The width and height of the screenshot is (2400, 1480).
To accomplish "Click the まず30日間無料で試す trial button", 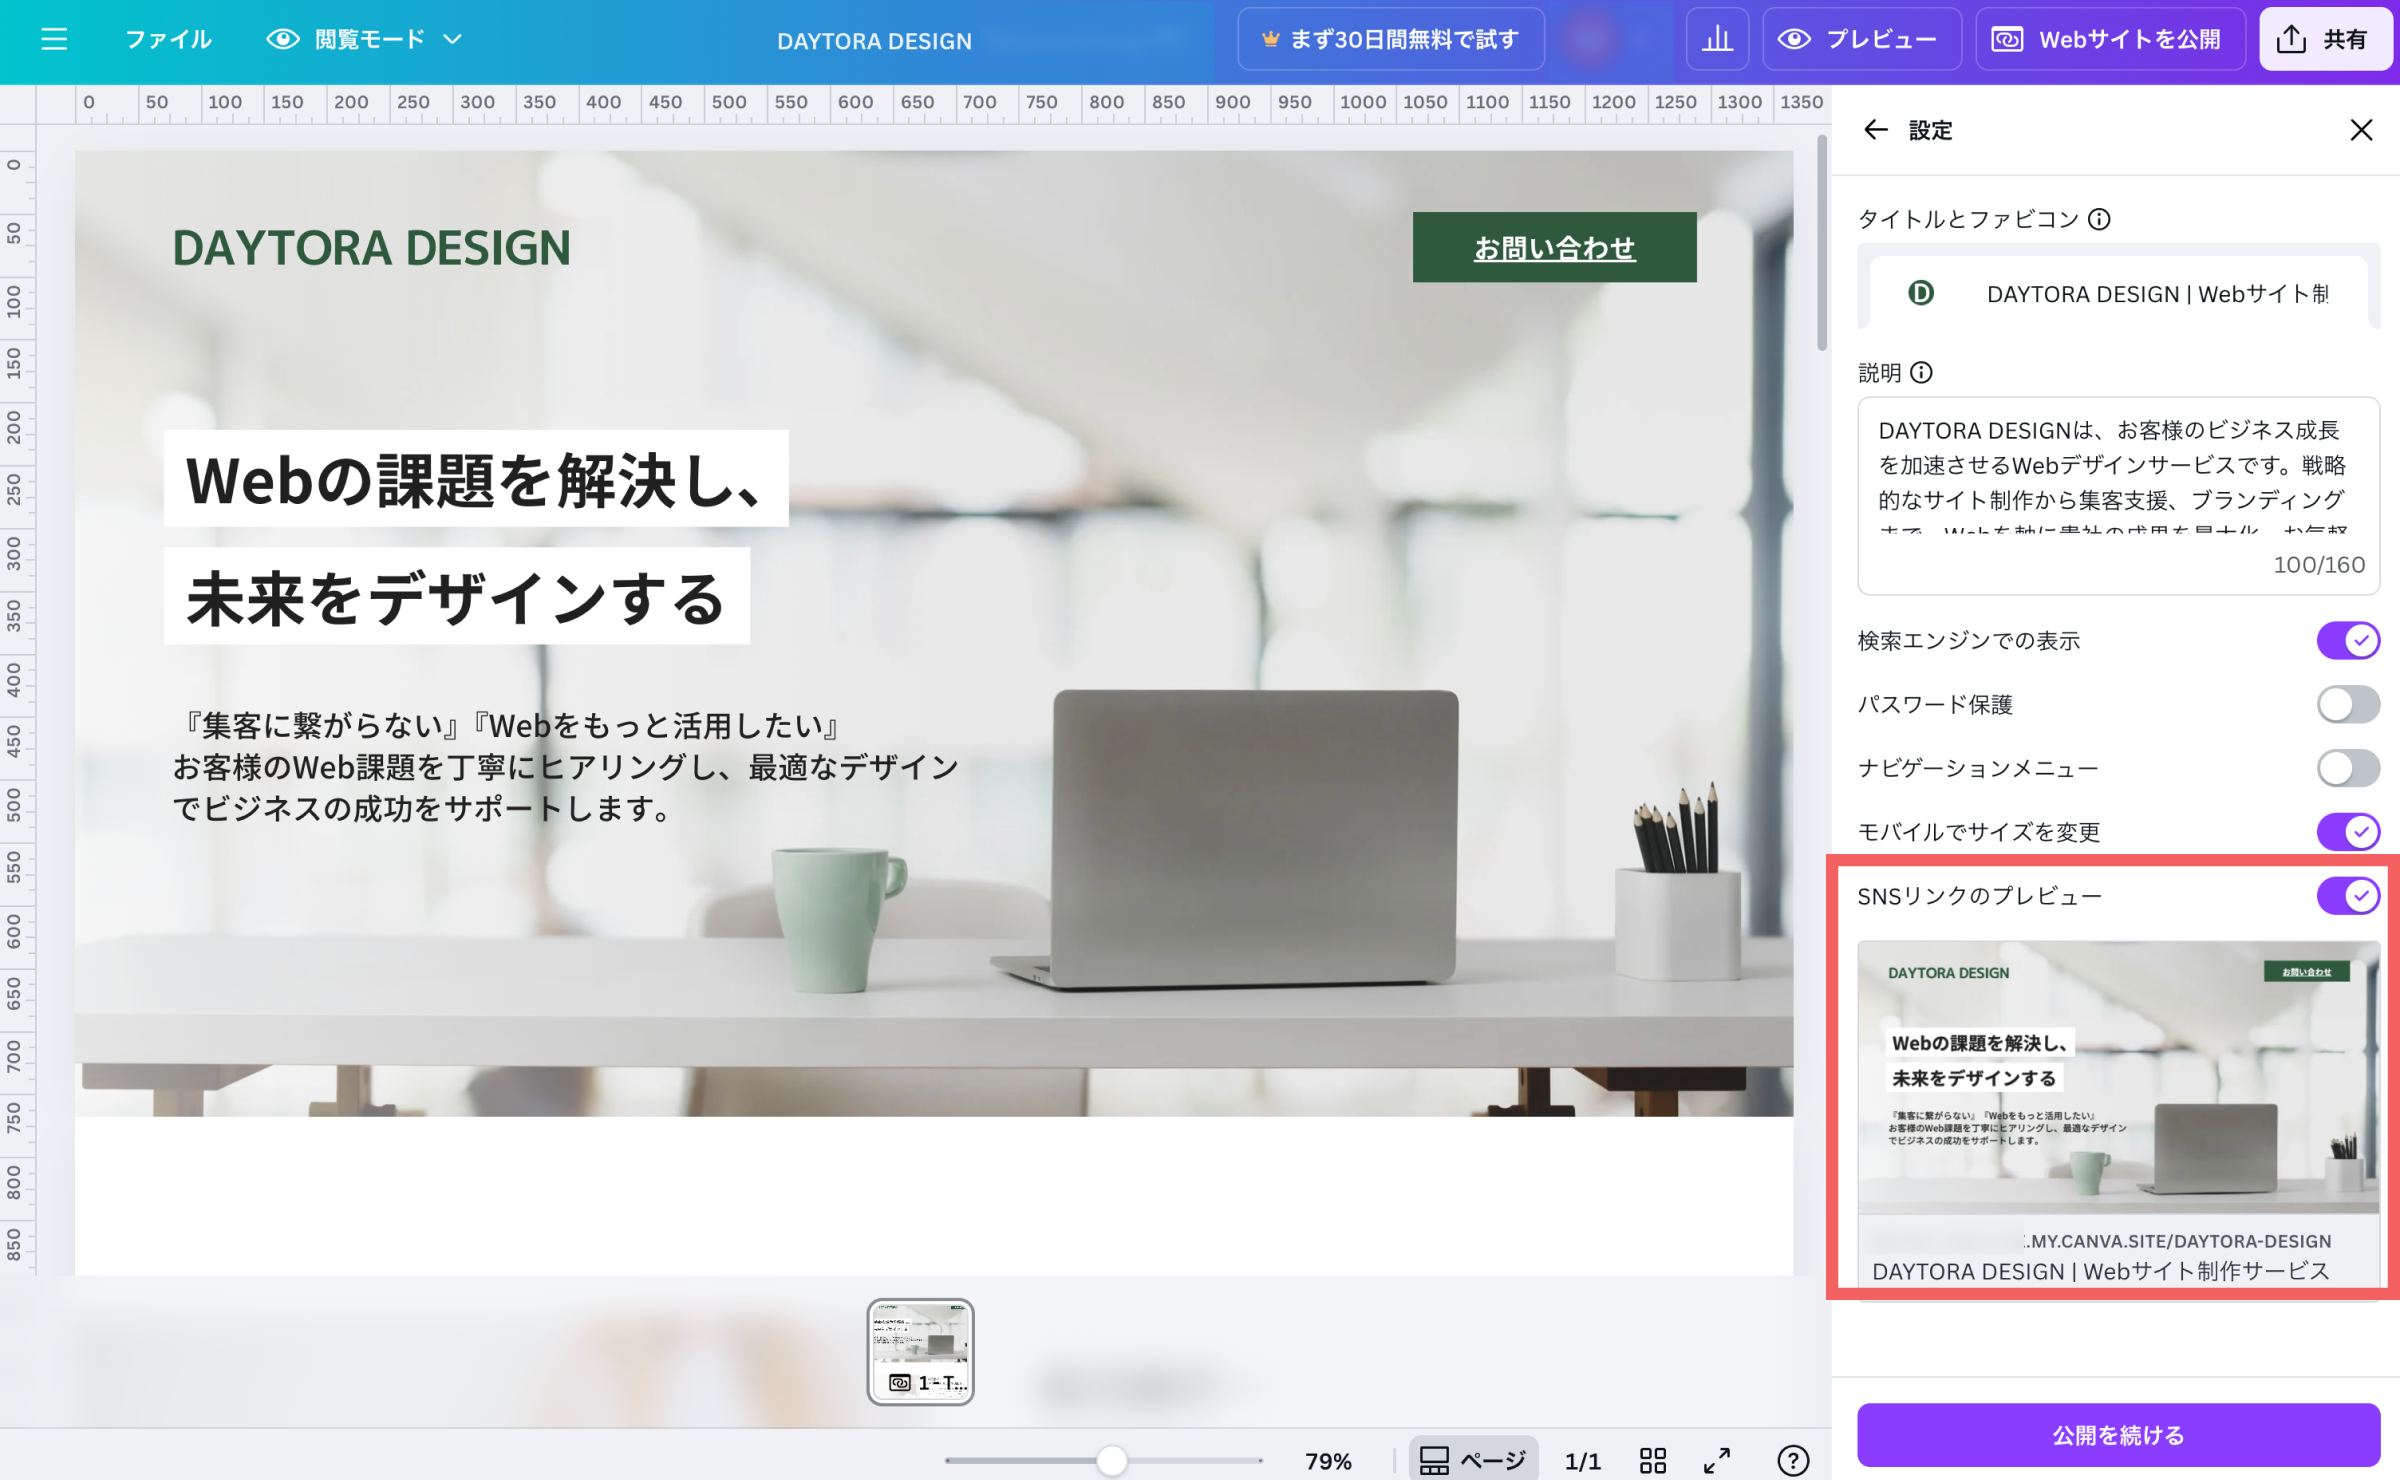I will (1391, 39).
